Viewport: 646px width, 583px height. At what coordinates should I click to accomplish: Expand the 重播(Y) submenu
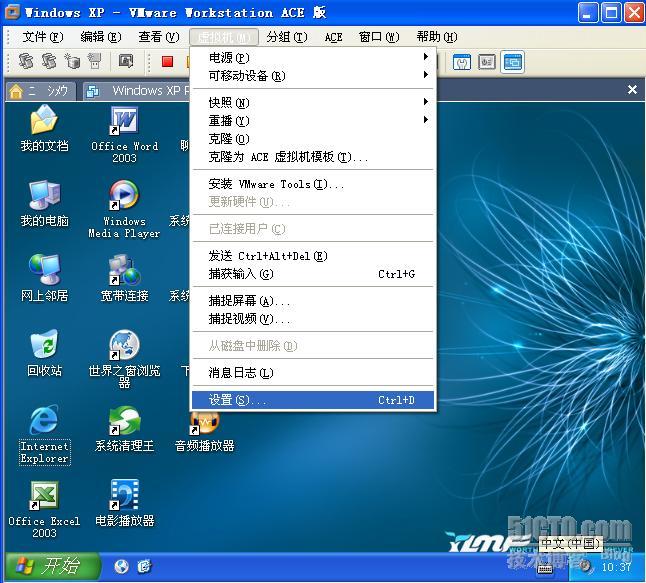point(313,121)
